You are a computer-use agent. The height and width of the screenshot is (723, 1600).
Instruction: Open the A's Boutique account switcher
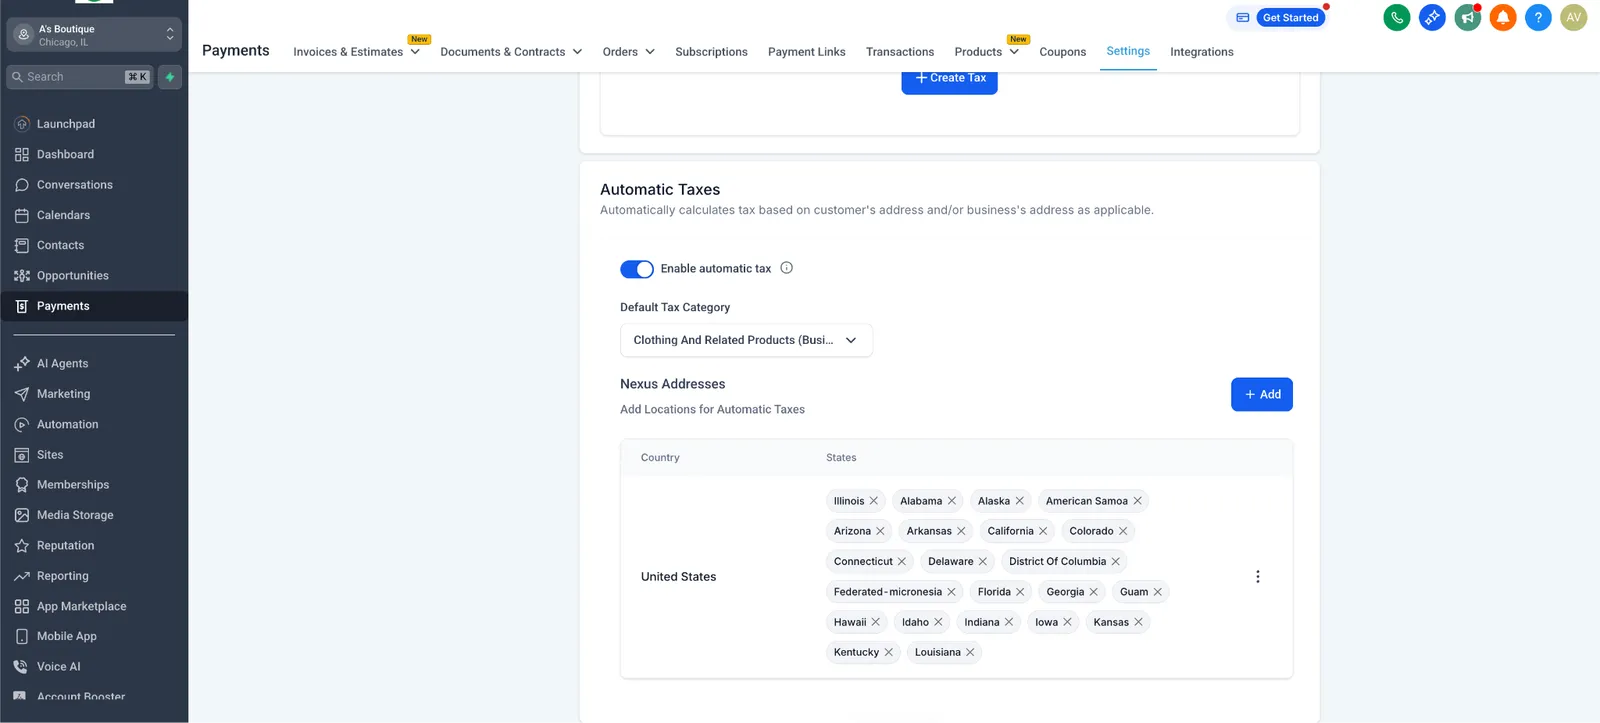(x=94, y=35)
